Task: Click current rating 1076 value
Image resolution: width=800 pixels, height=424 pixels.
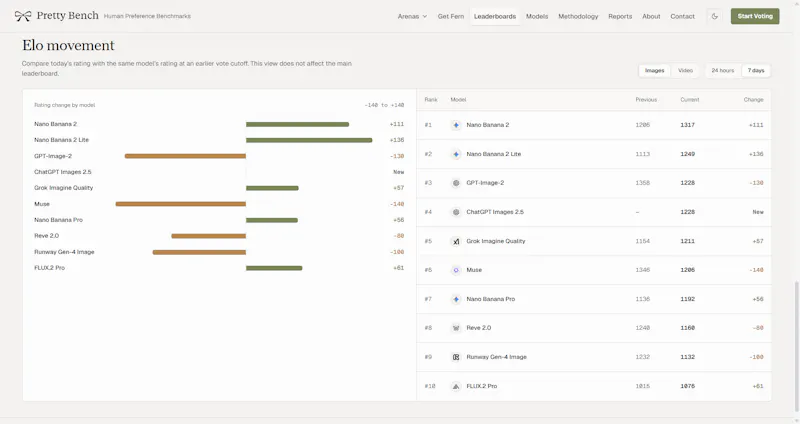Action: click(x=687, y=386)
